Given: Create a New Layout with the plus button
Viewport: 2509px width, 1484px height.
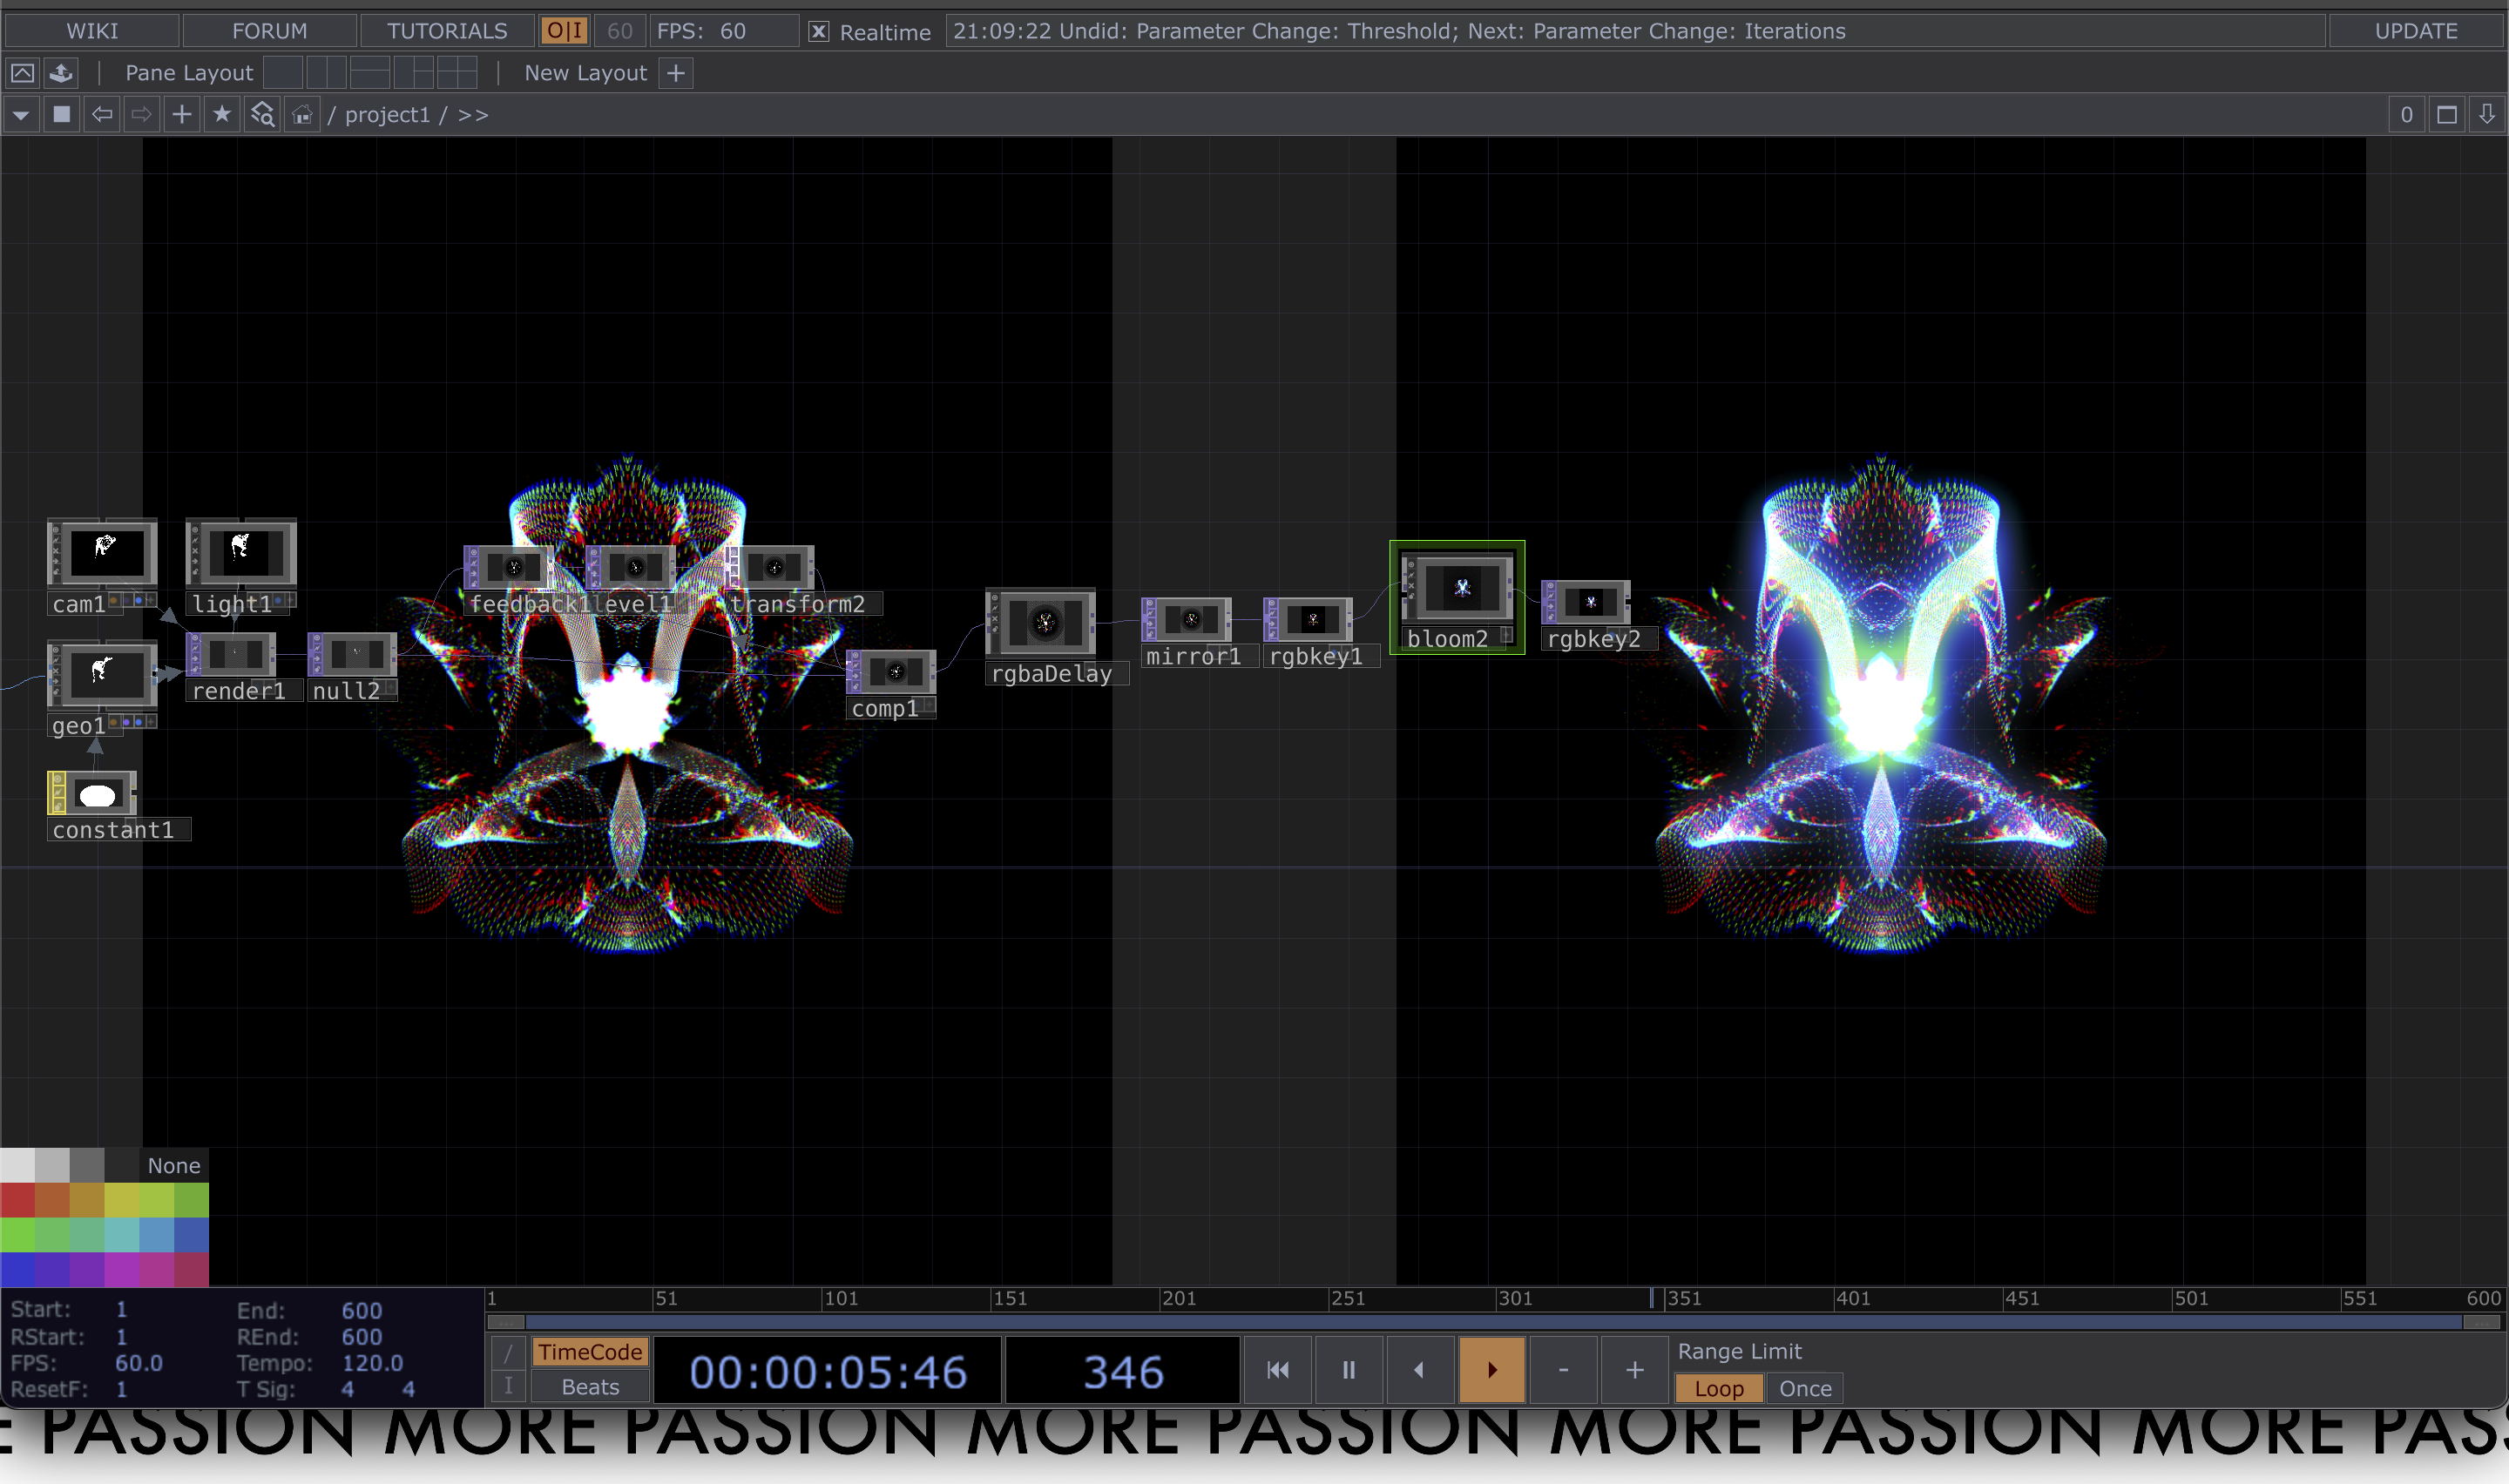Looking at the screenshot, I should click(678, 72).
